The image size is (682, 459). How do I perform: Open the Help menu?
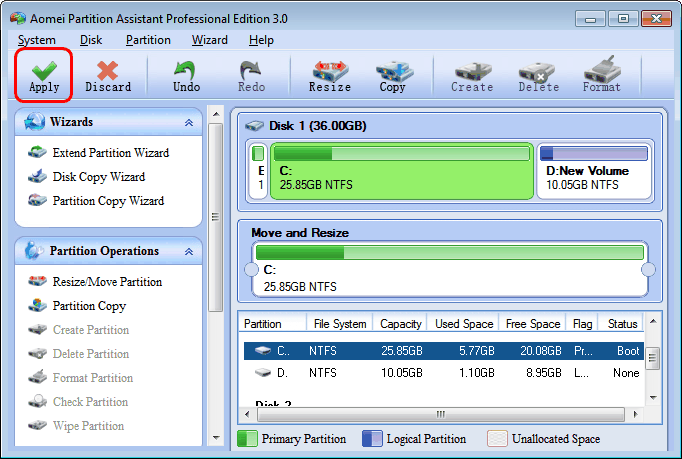click(261, 40)
